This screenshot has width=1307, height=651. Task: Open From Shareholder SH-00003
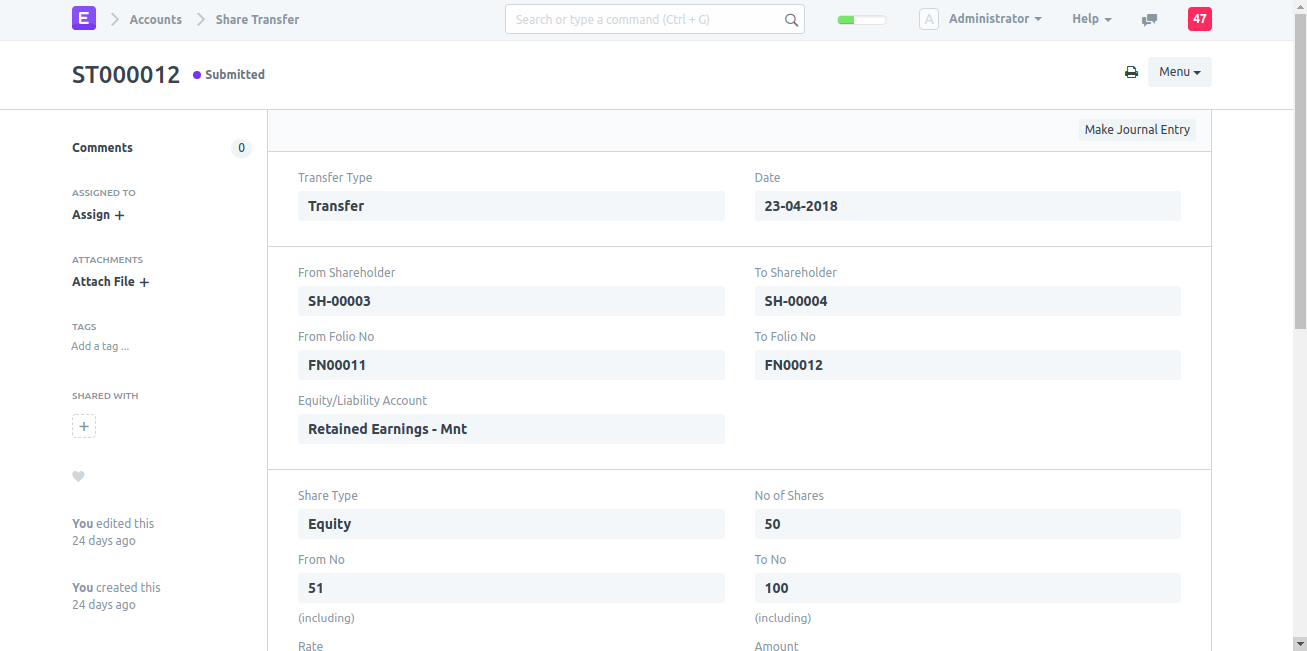[x=511, y=301]
